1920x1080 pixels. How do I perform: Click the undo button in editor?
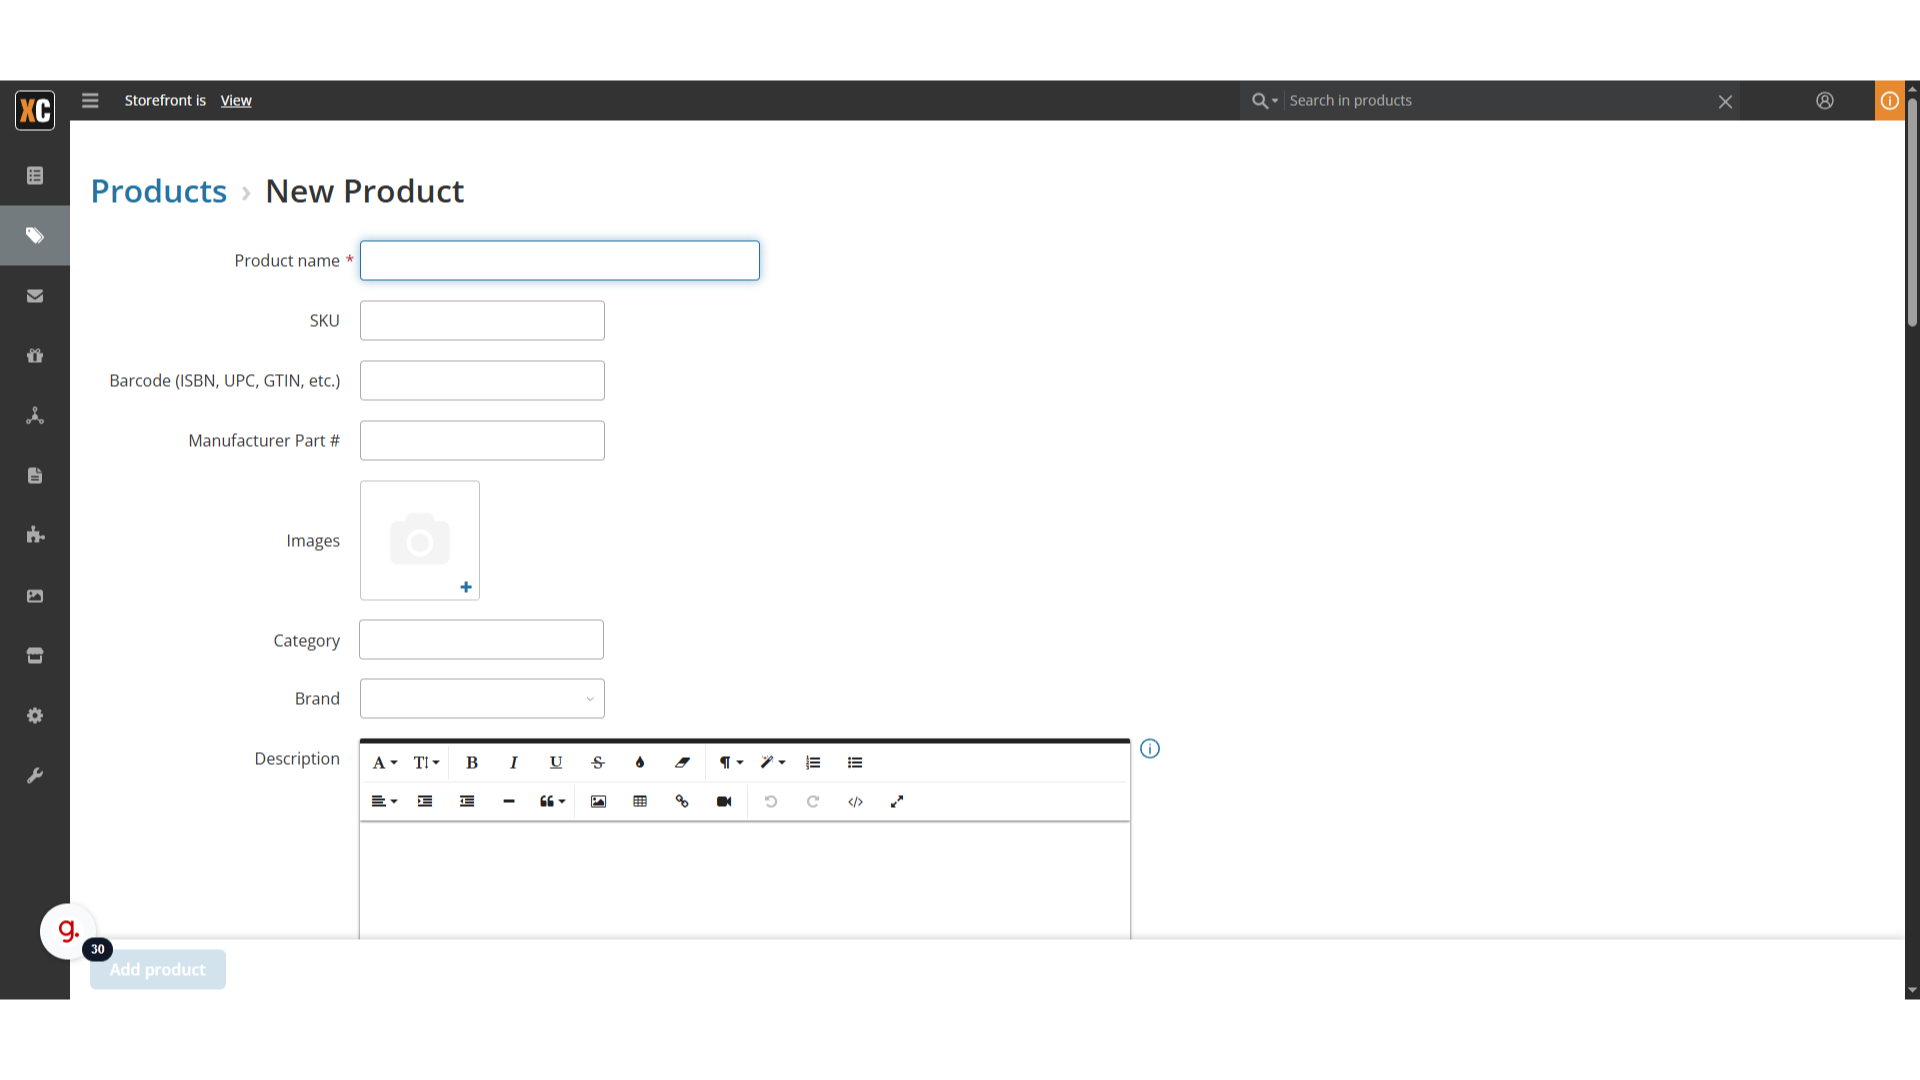tap(771, 802)
